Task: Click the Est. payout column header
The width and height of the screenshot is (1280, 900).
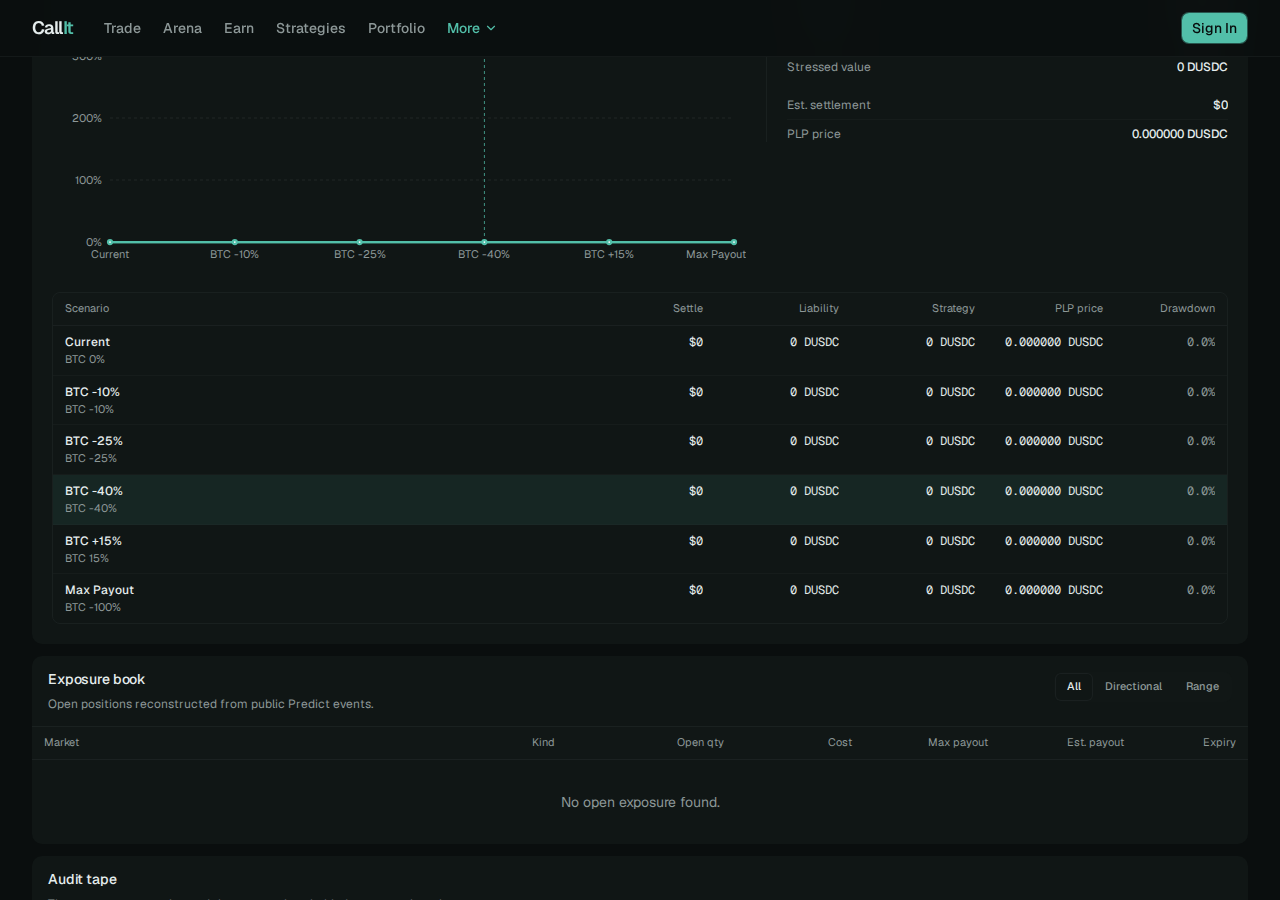Action: 1095,742
